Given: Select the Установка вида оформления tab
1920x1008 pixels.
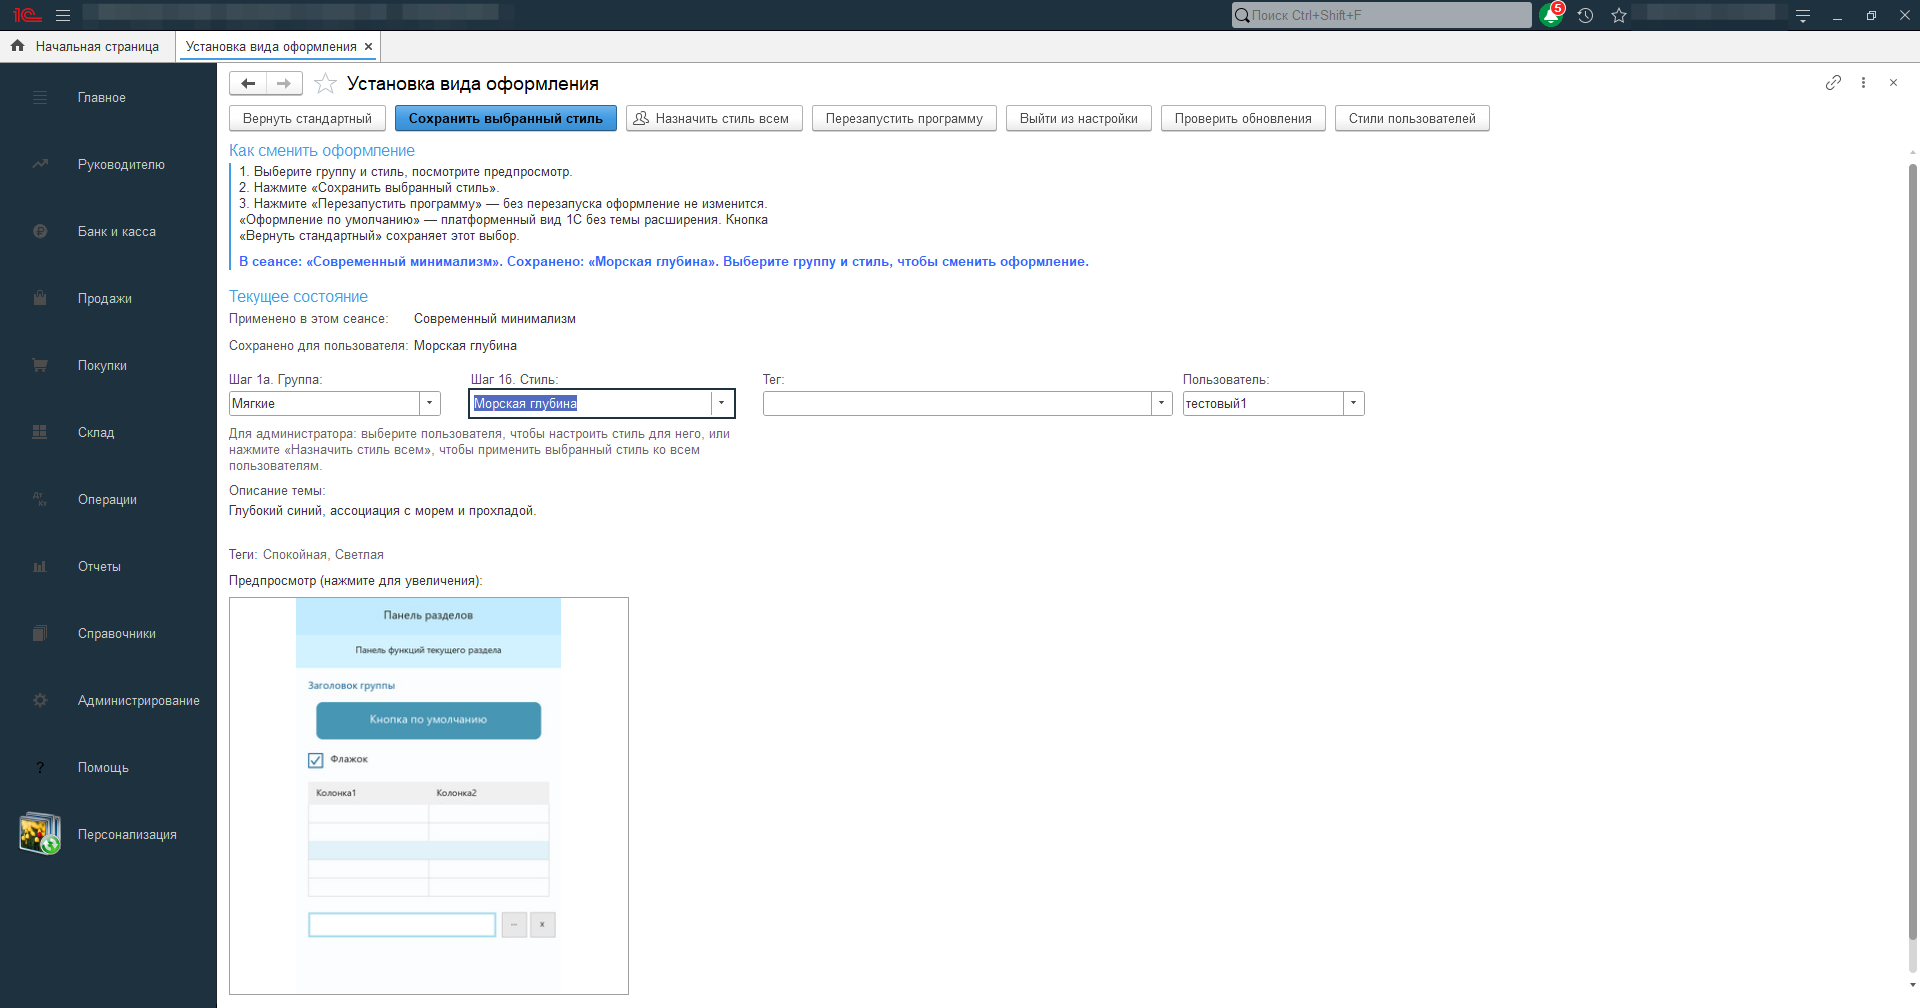Looking at the screenshot, I should point(271,47).
